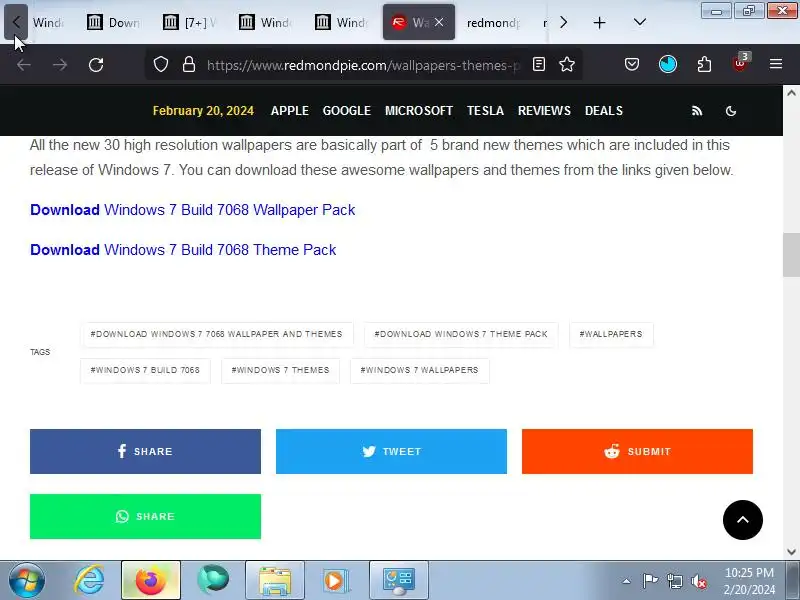
Task: Open the #Wallpapers tag
Action: 611,334
